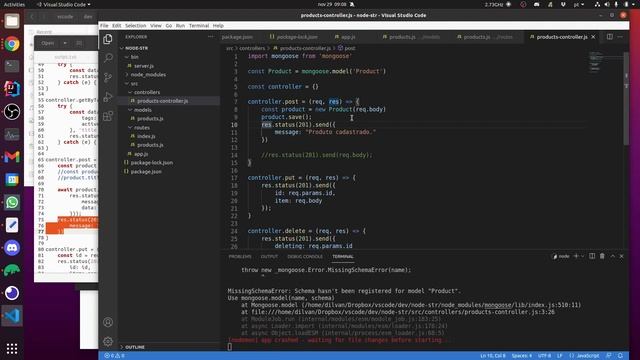Switch to the OUTPUT panel tab

[x=269, y=256]
